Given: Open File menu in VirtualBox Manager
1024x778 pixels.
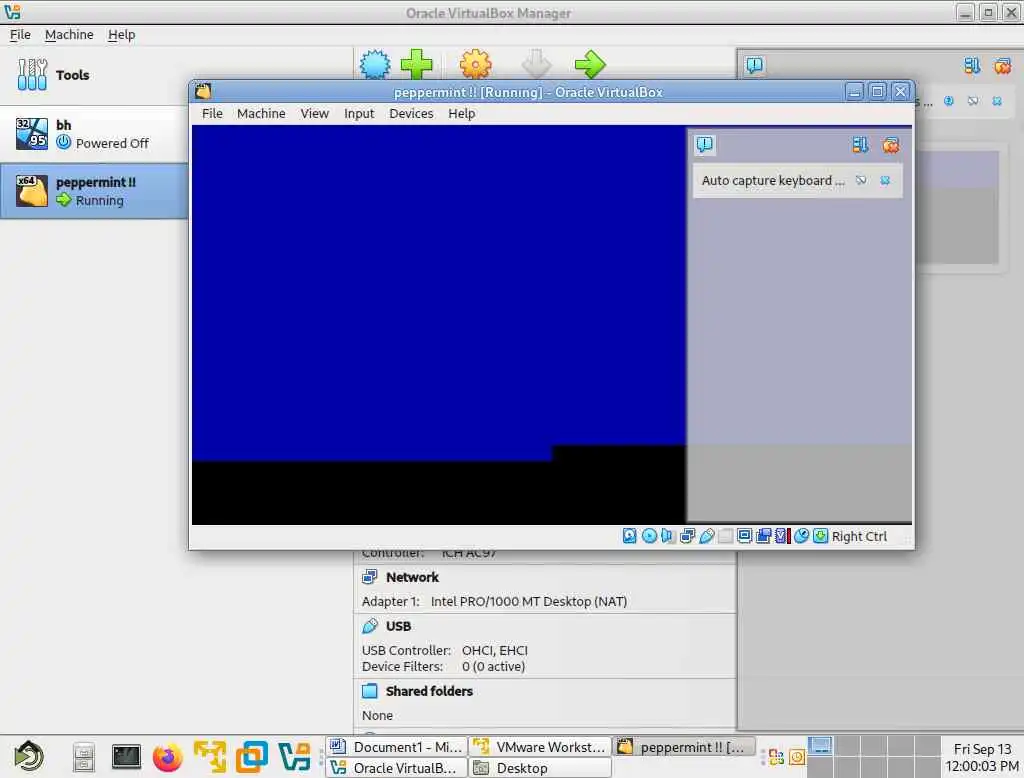Looking at the screenshot, I should point(20,35).
